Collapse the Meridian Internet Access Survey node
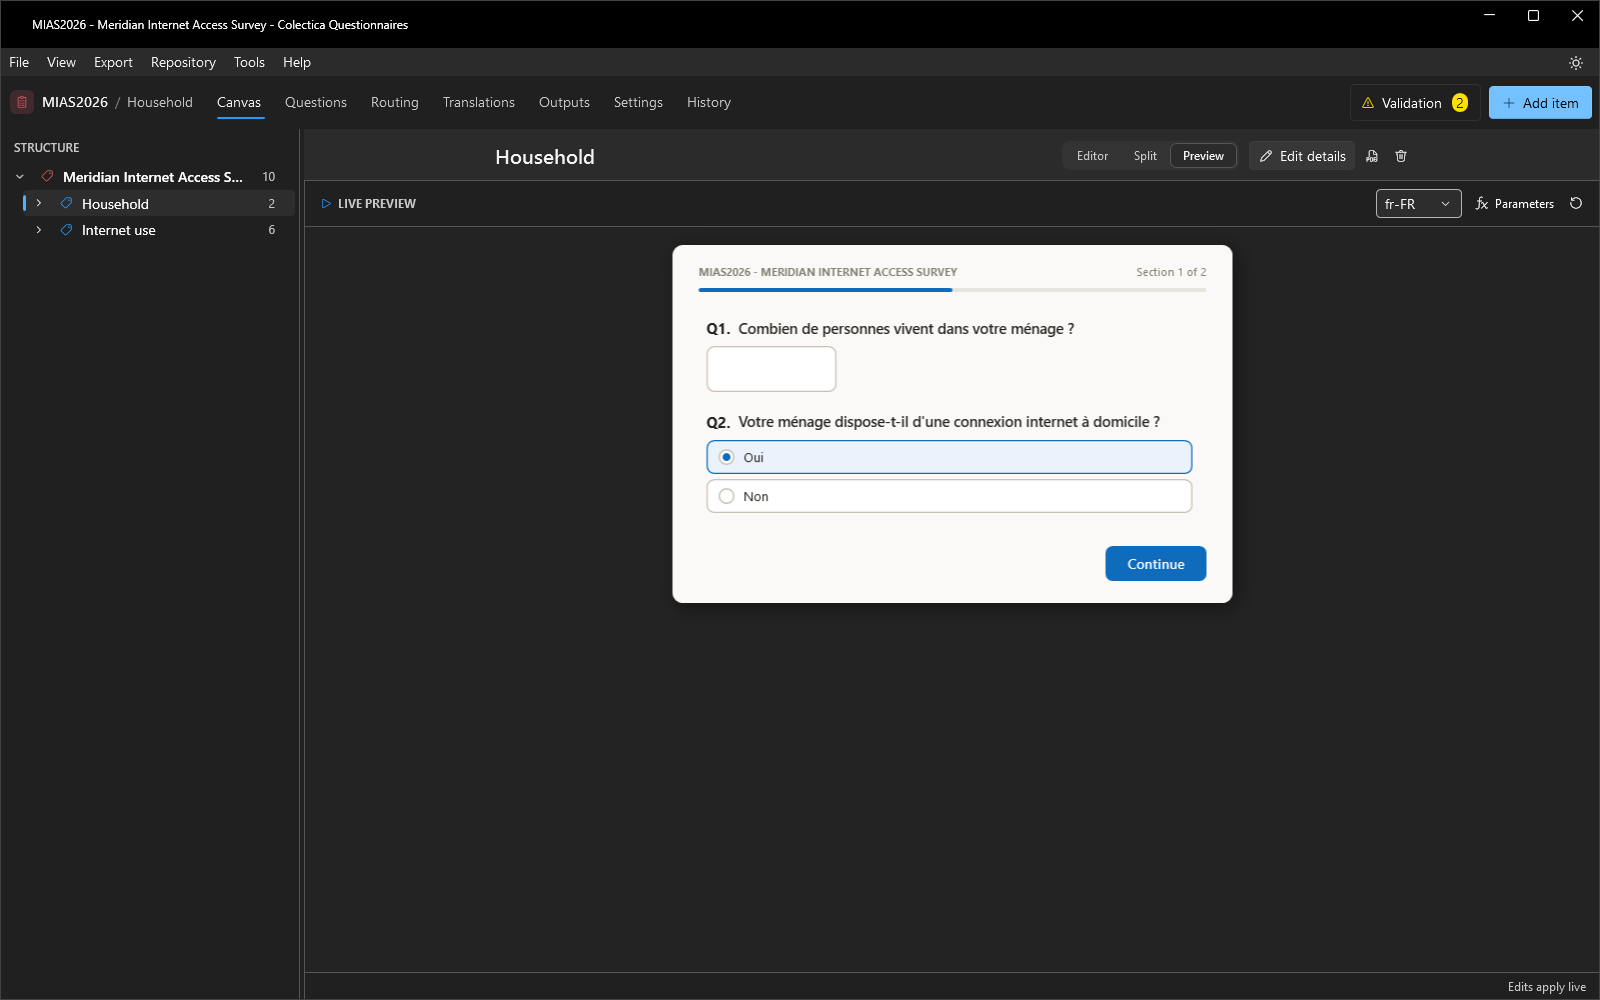The image size is (1600, 1000). pos(20,177)
